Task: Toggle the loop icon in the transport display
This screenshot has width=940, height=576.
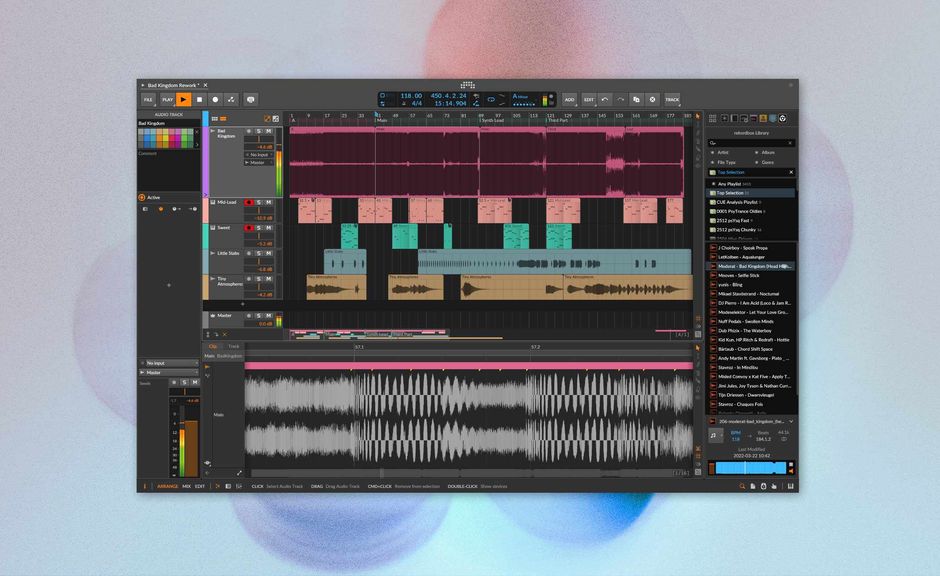Action: [491, 99]
